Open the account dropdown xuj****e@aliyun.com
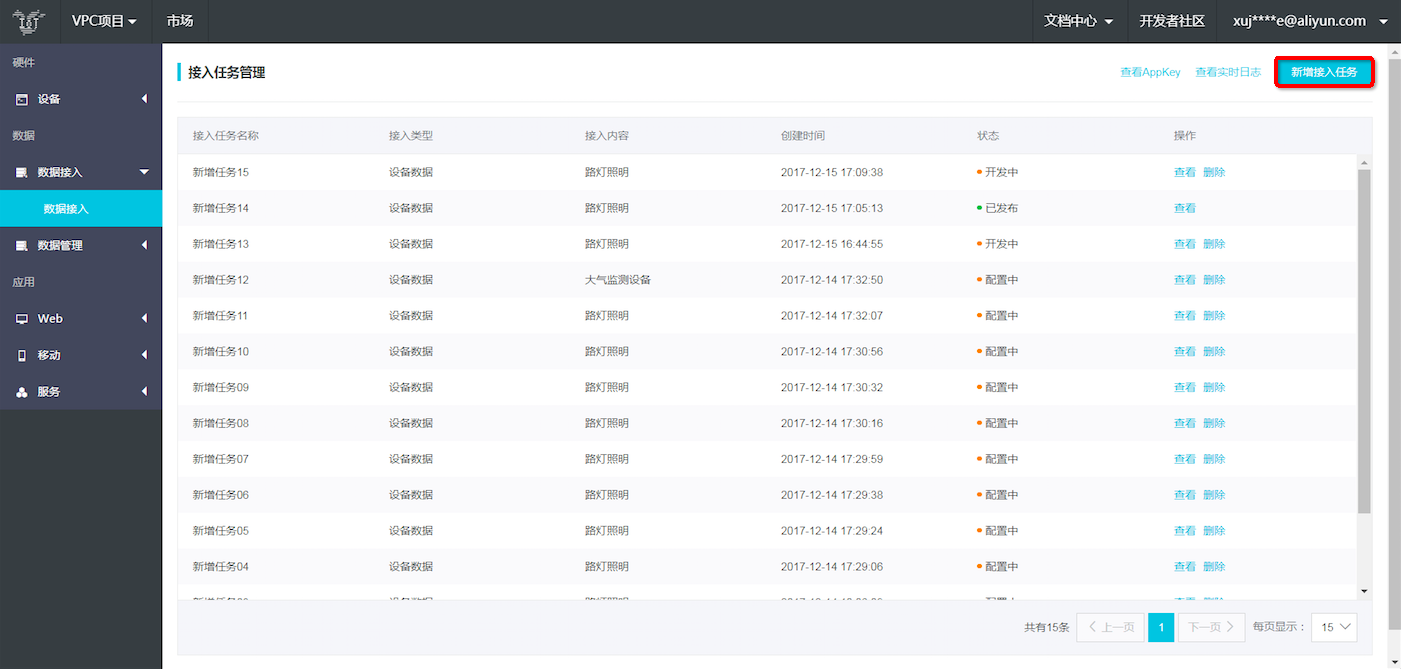The width and height of the screenshot is (1401, 669). point(1310,21)
